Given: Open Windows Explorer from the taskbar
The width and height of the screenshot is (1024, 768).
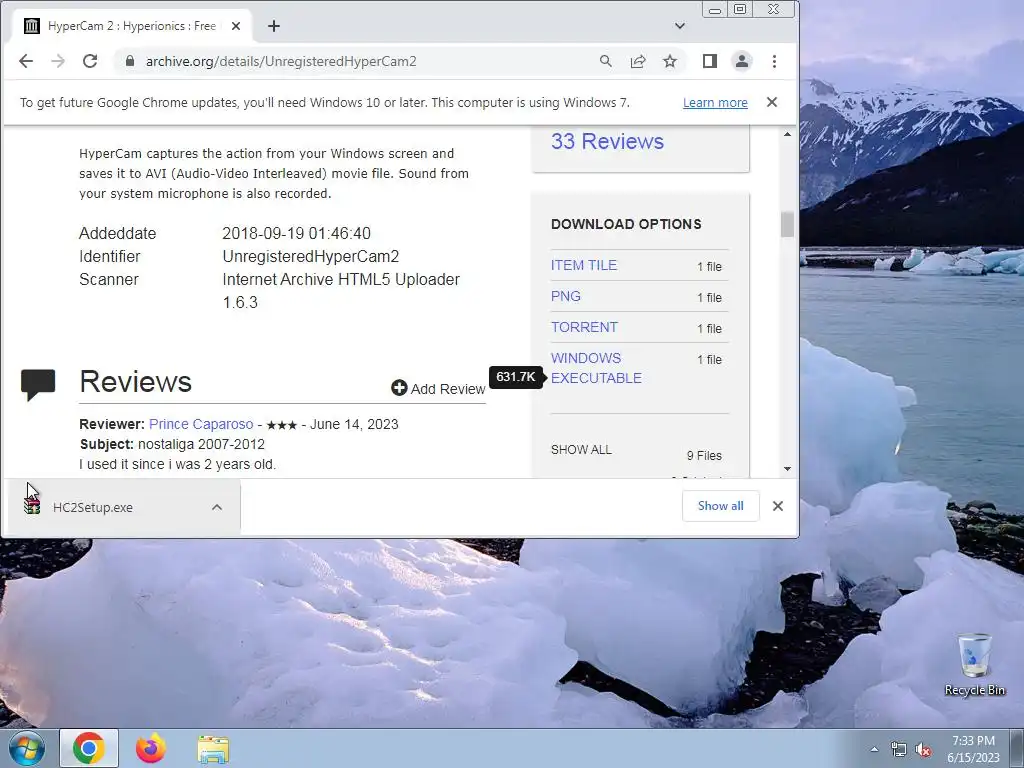Looking at the screenshot, I should (x=213, y=749).
